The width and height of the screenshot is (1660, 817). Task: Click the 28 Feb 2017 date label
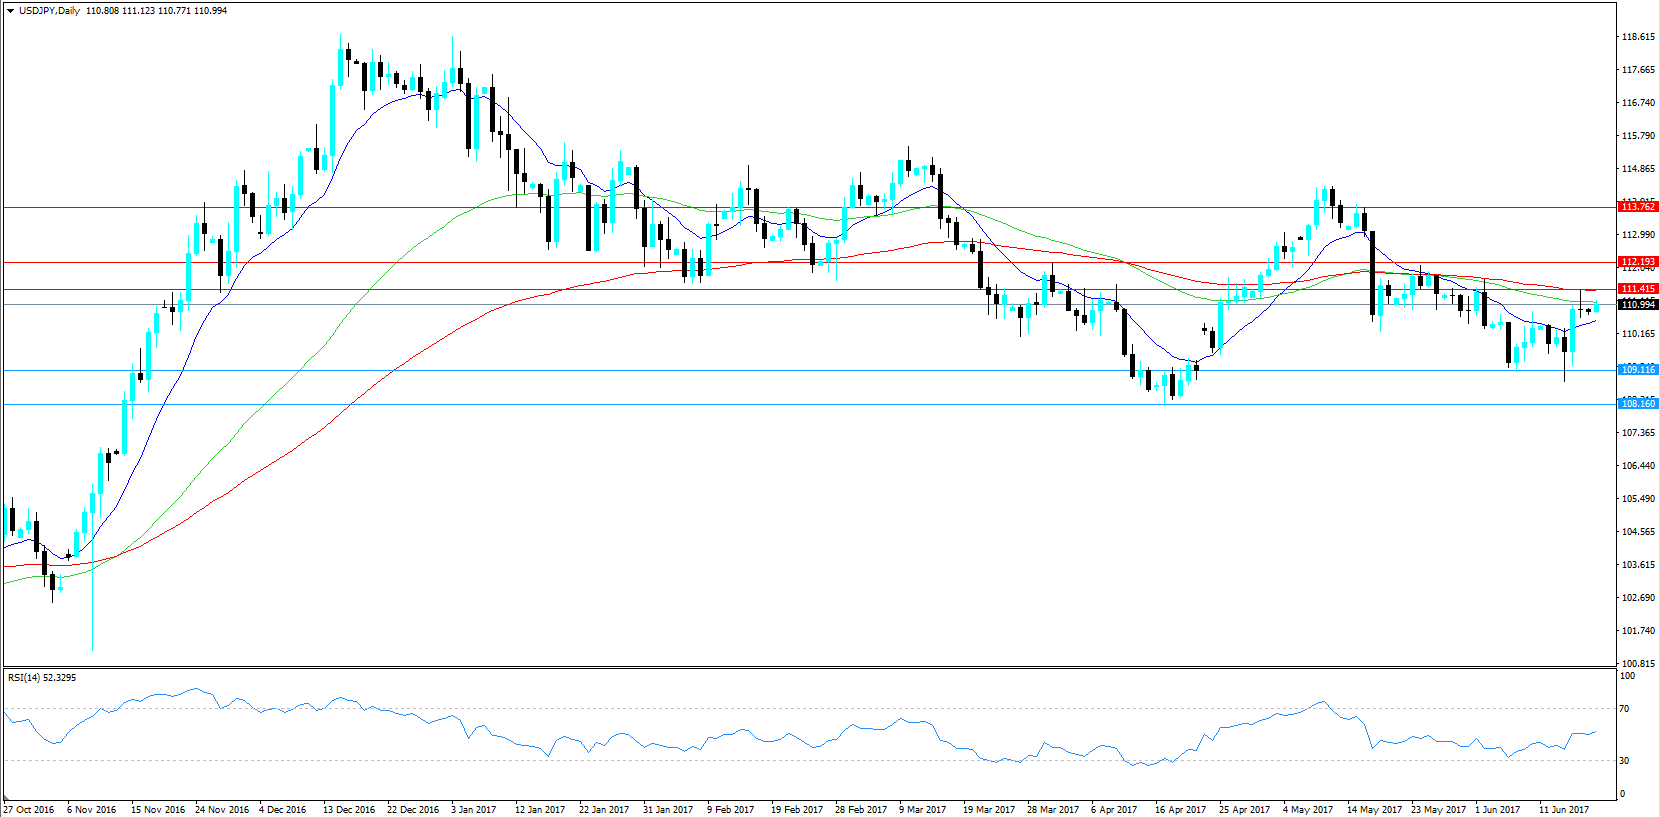(x=861, y=810)
